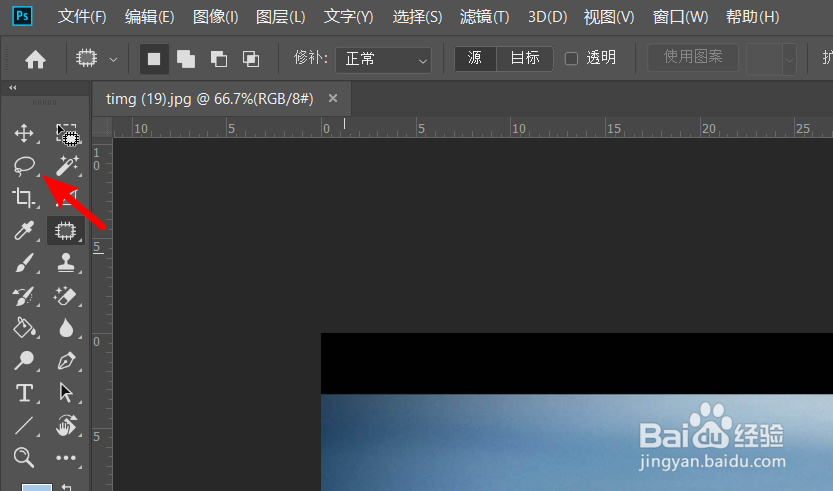Select the Crop tool
833x491 pixels.
(23, 198)
